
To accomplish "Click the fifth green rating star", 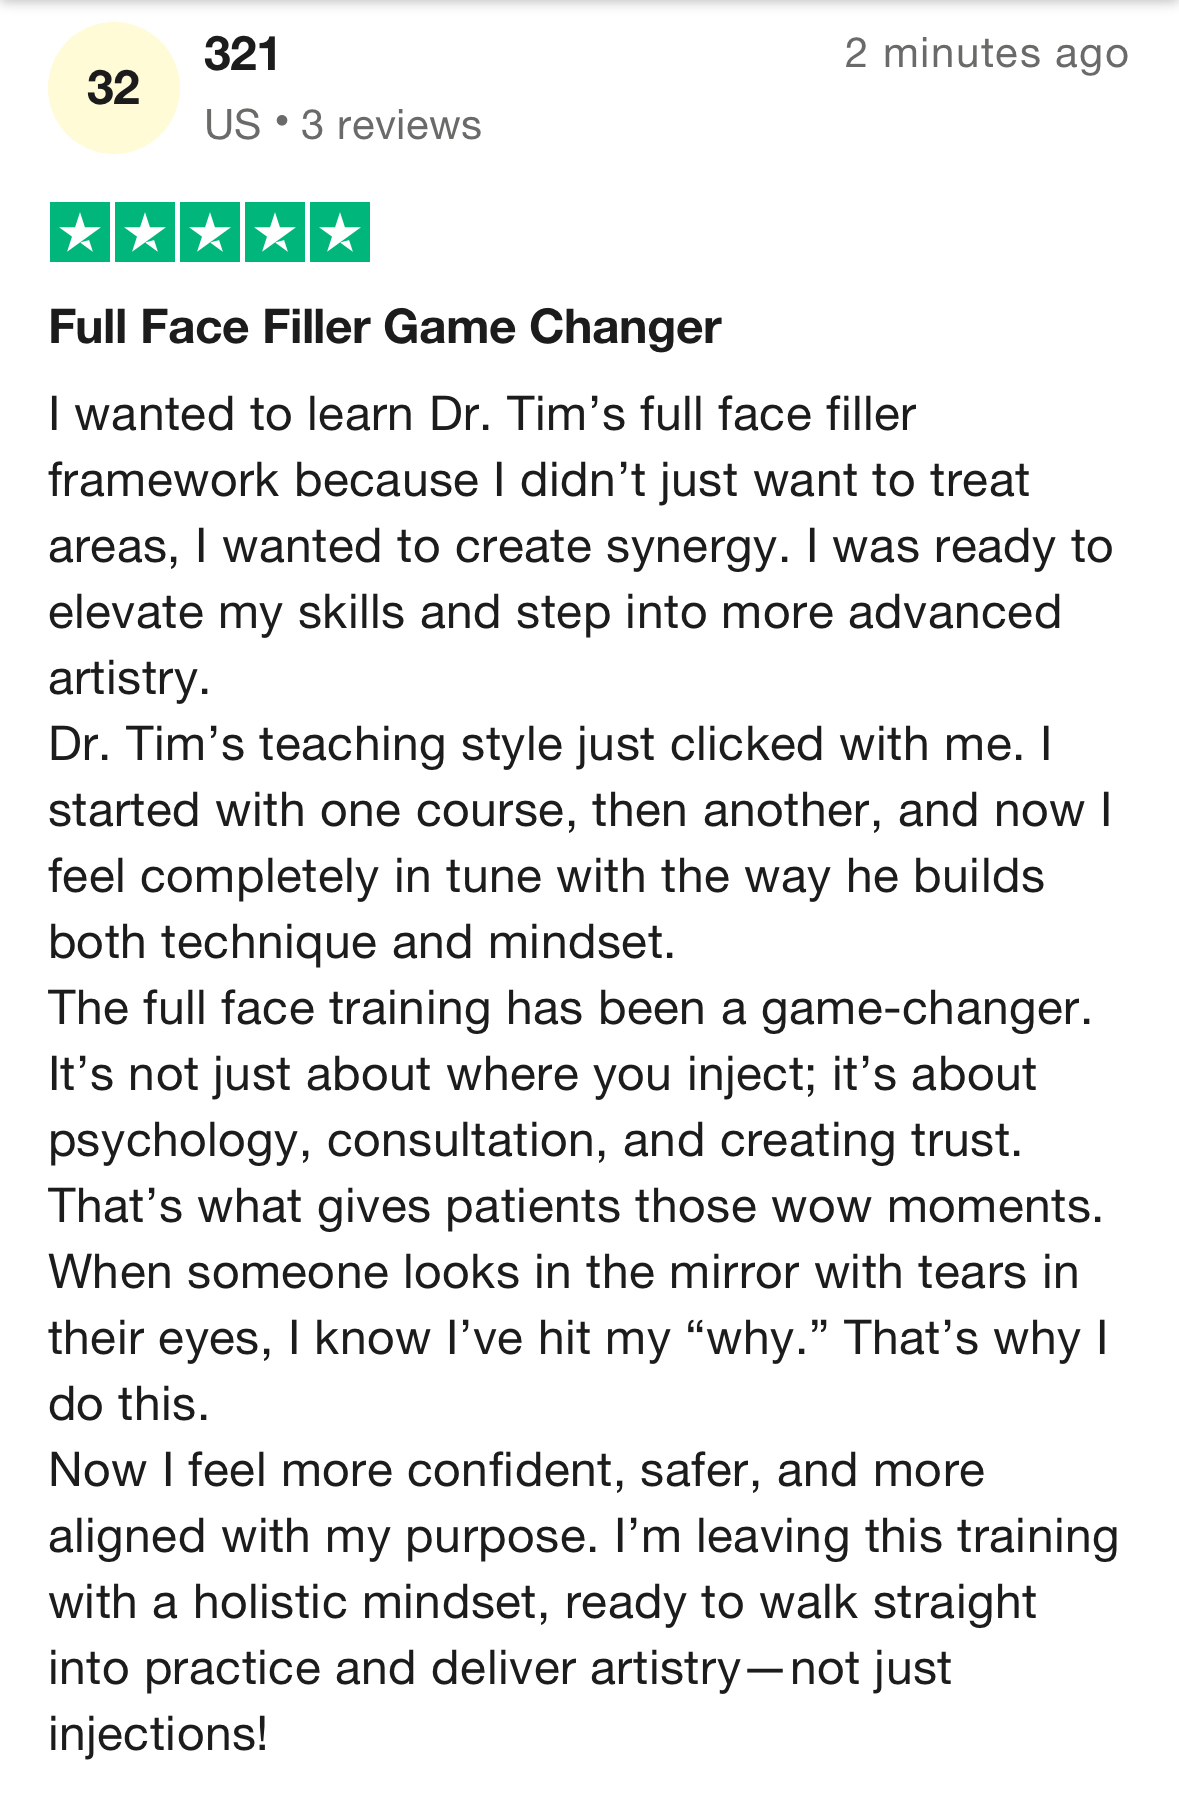I will coord(340,232).
